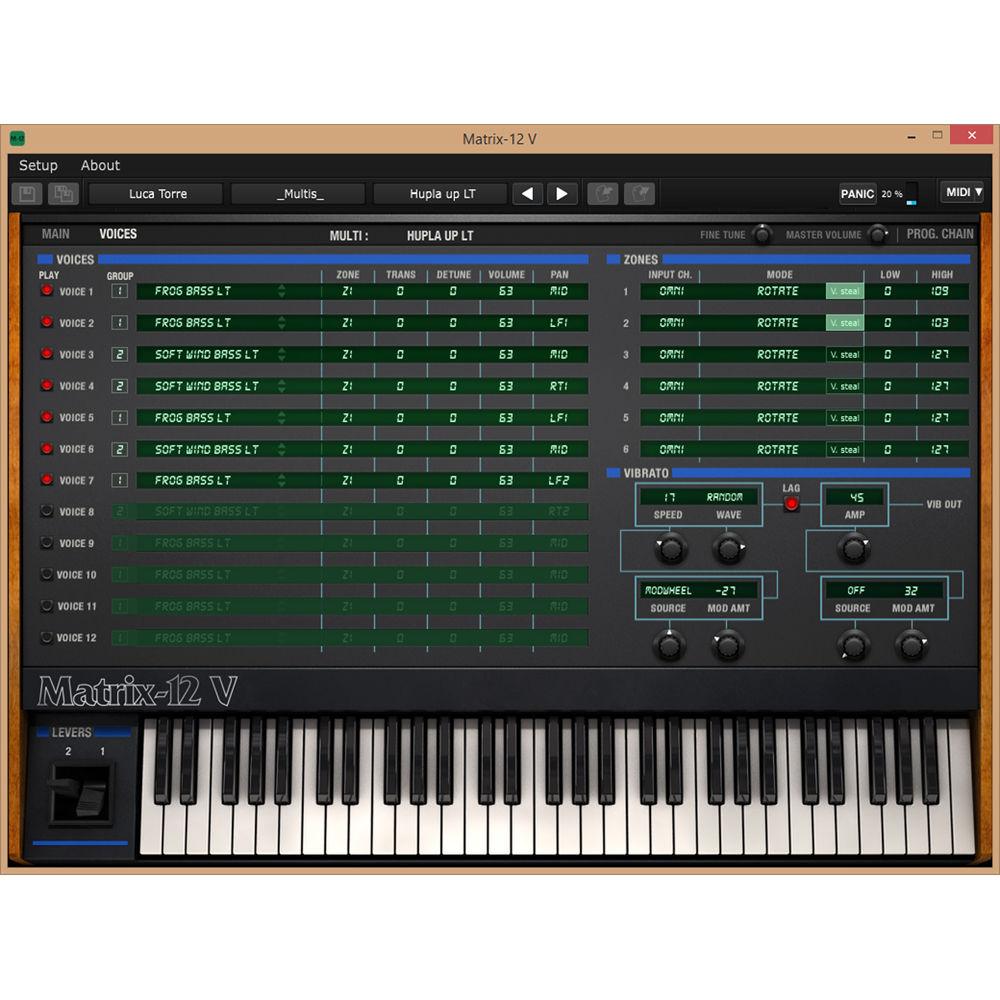Adjust the Master Volume knob
This screenshot has height=1000, width=1000.
tap(878, 233)
